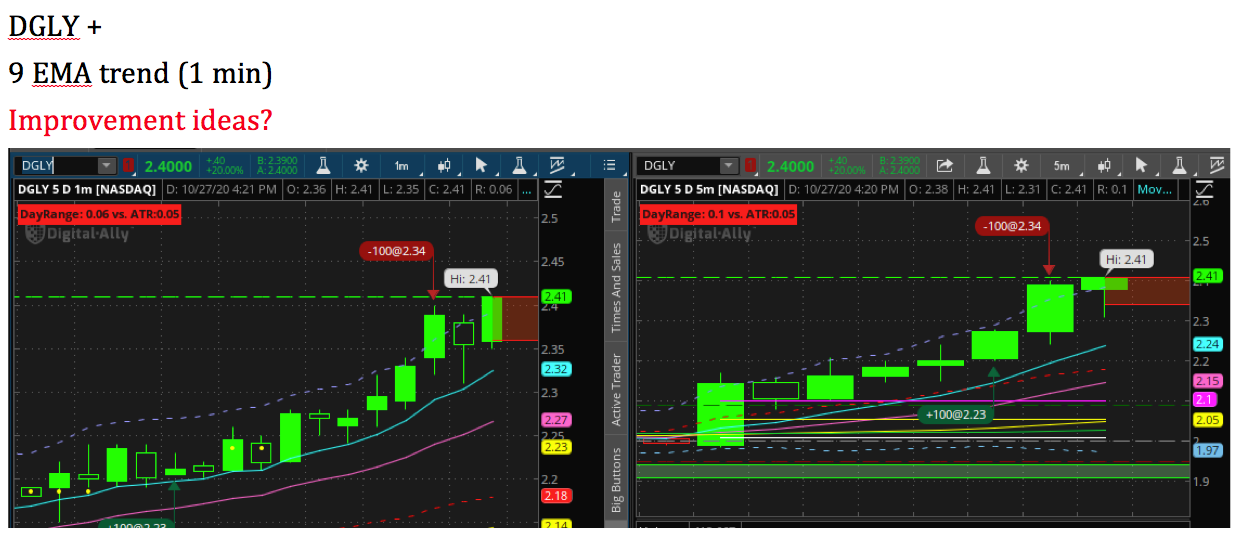
Task: Click the -100@2.34 order bubble in right chart
Action: (1012, 225)
